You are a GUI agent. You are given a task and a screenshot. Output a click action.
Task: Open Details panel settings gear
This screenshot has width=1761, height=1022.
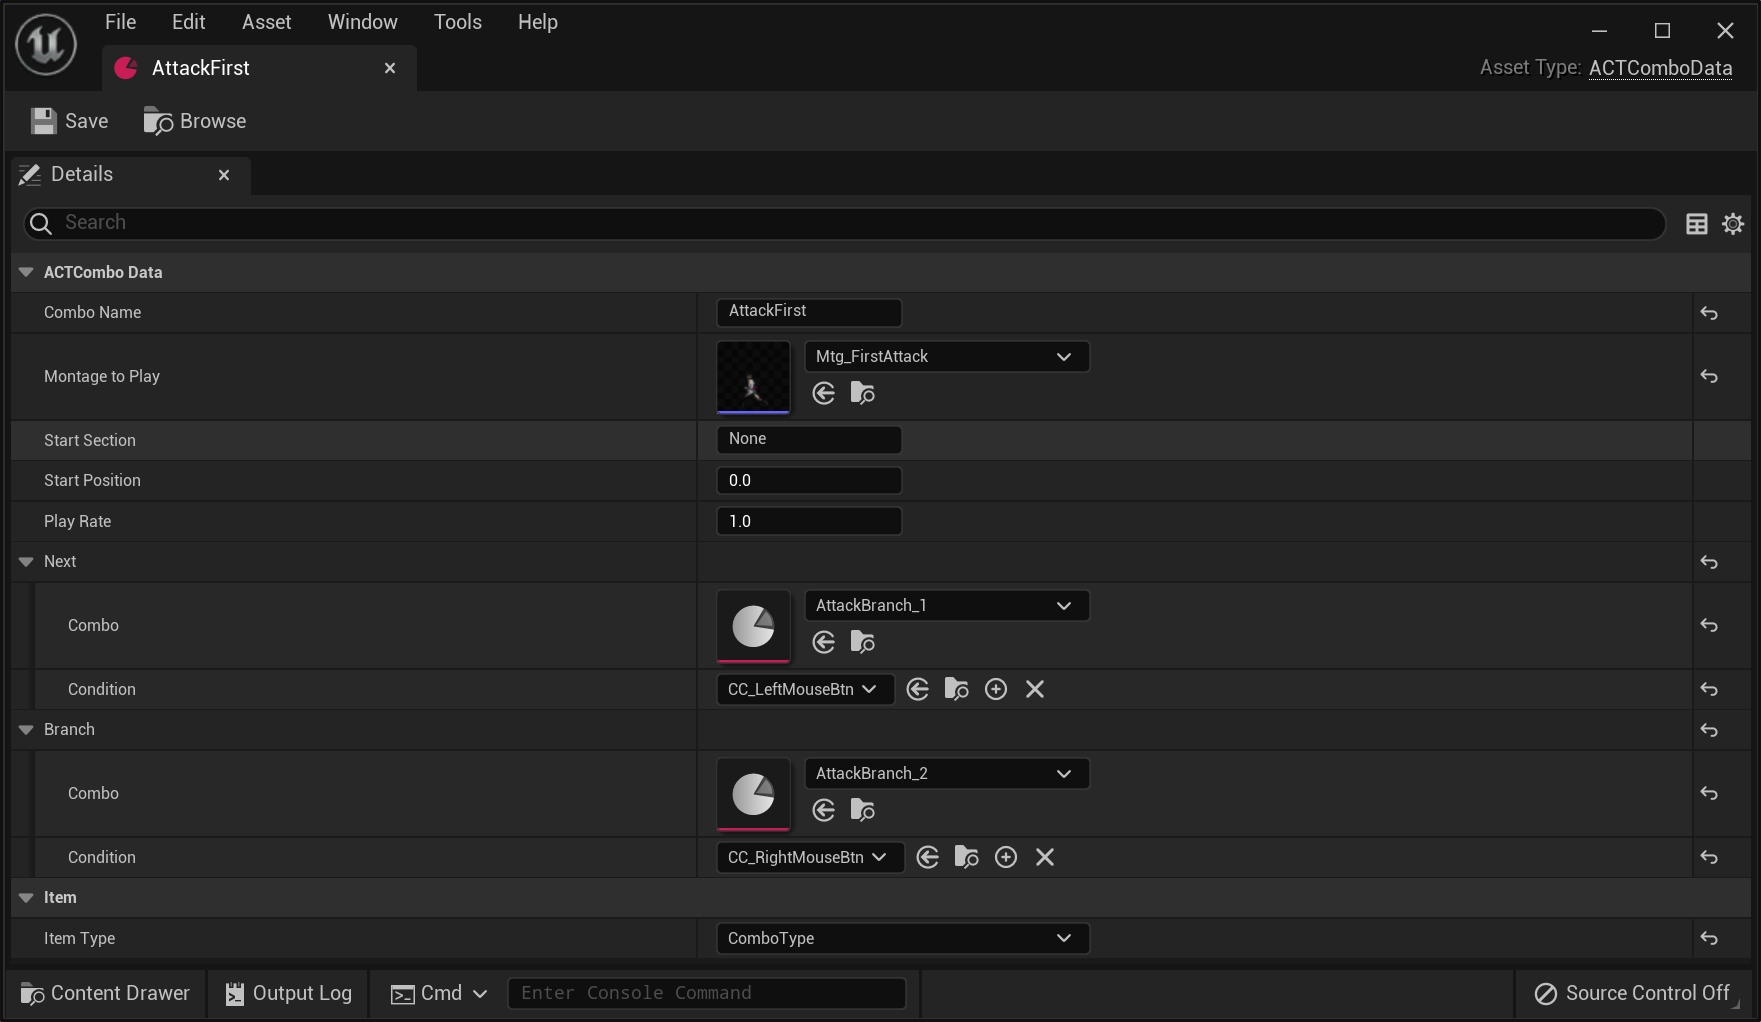(1733, 224)
